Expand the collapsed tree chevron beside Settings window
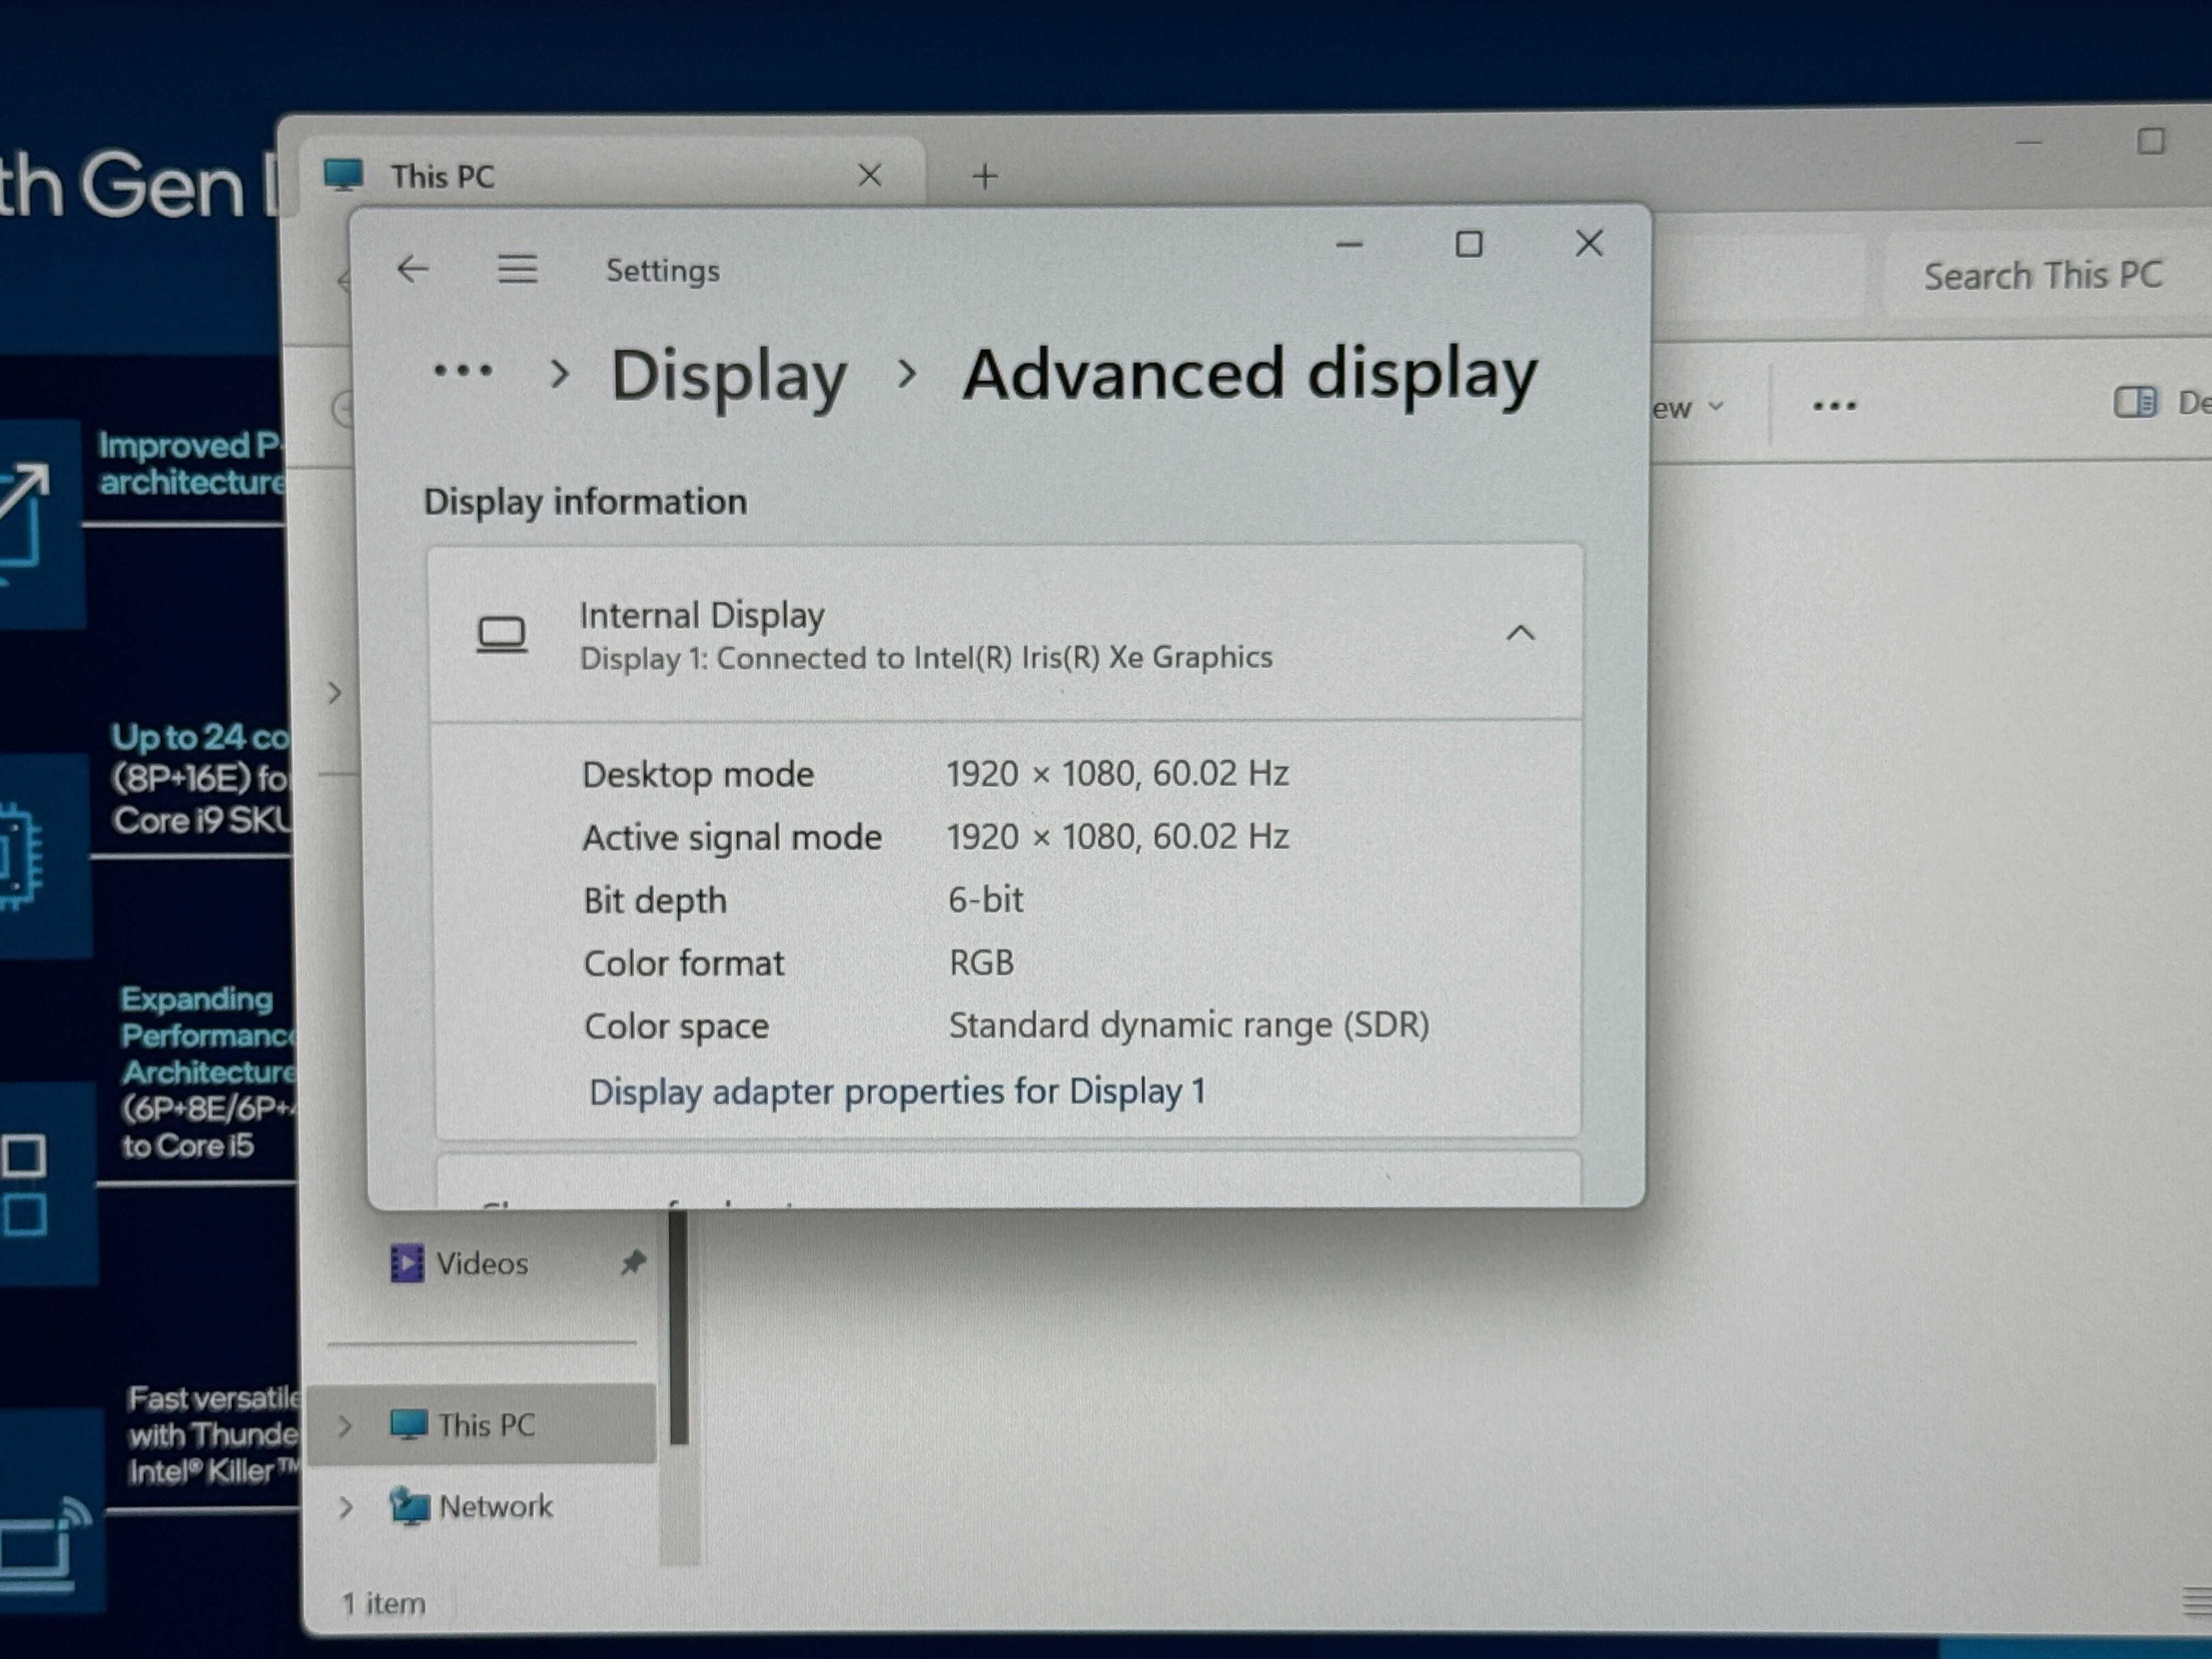This screenshot has width=2212, height=1659. coord(335,692)
